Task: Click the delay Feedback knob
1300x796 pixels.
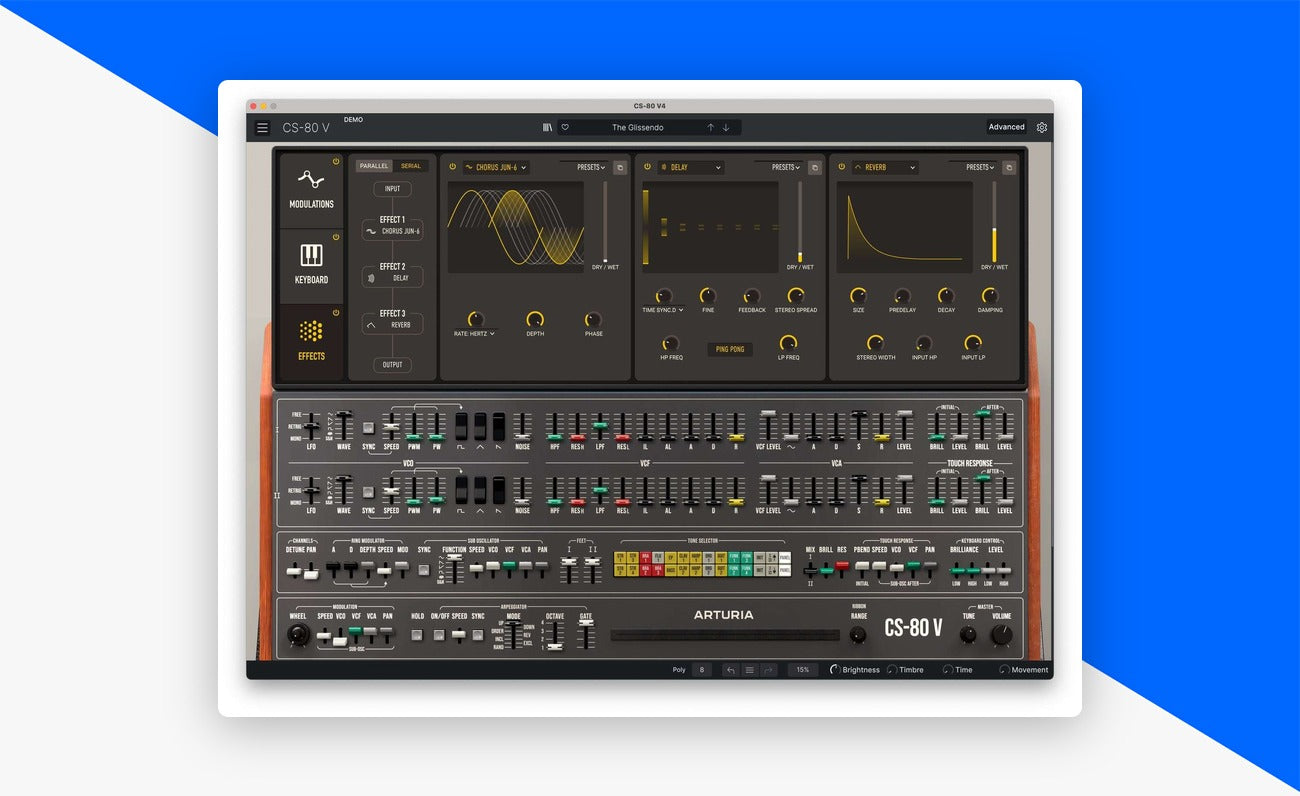Action: click(752, 296)
